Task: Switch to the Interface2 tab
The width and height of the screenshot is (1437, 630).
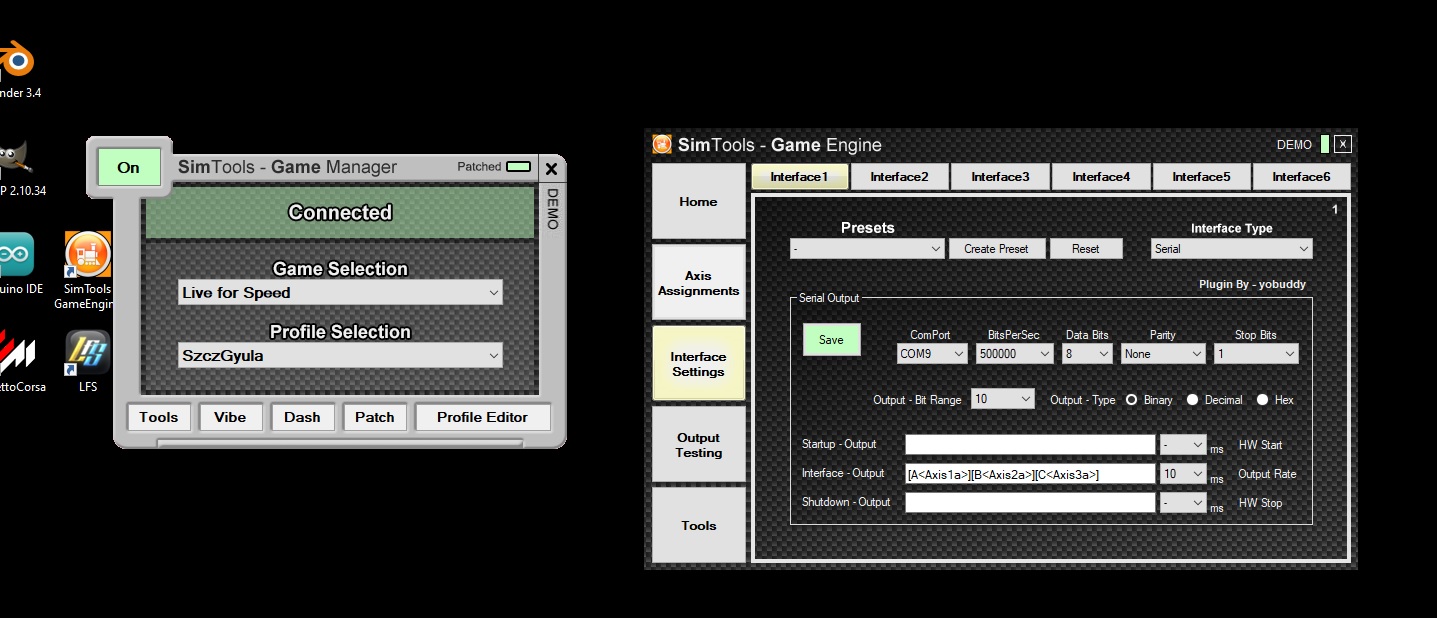Action: click(x=899, y=177)
